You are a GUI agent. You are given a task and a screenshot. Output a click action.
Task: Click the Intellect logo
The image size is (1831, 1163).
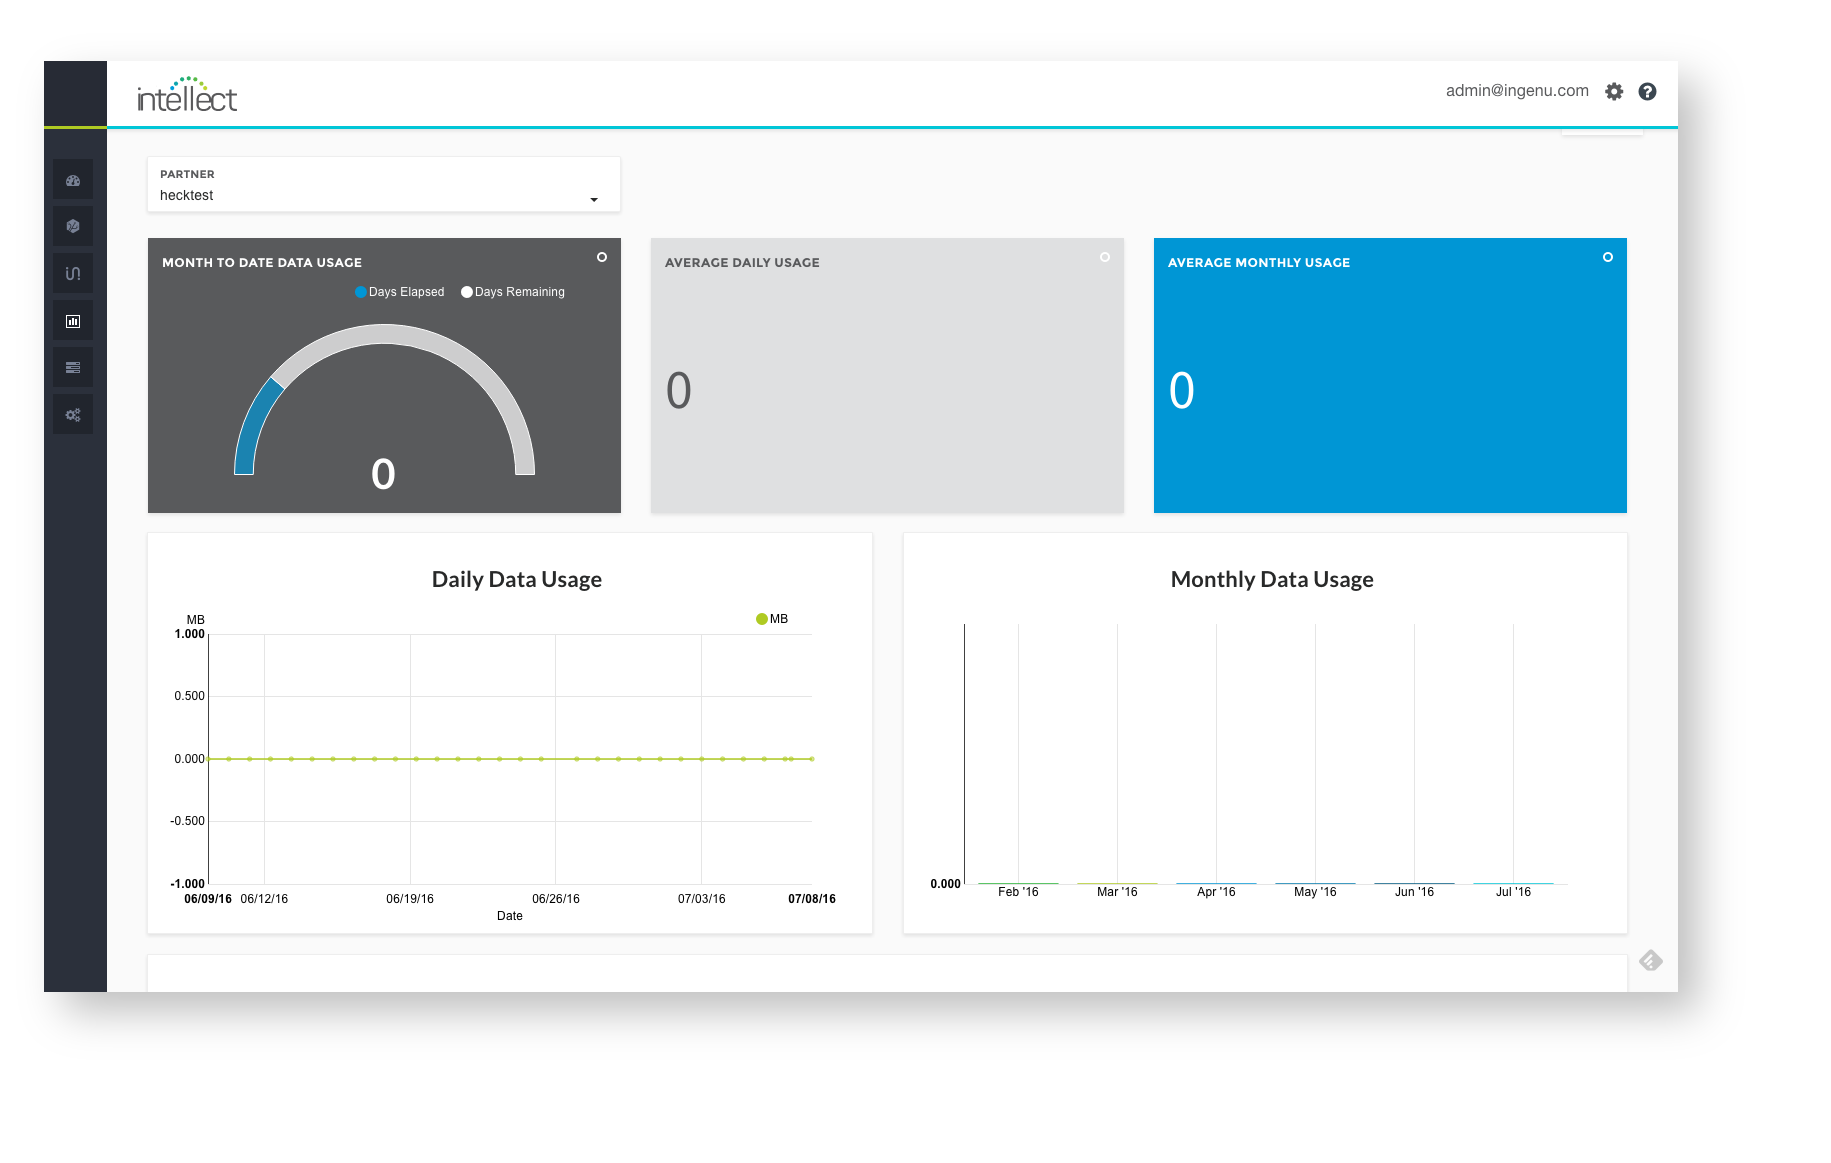coord(187,94)
